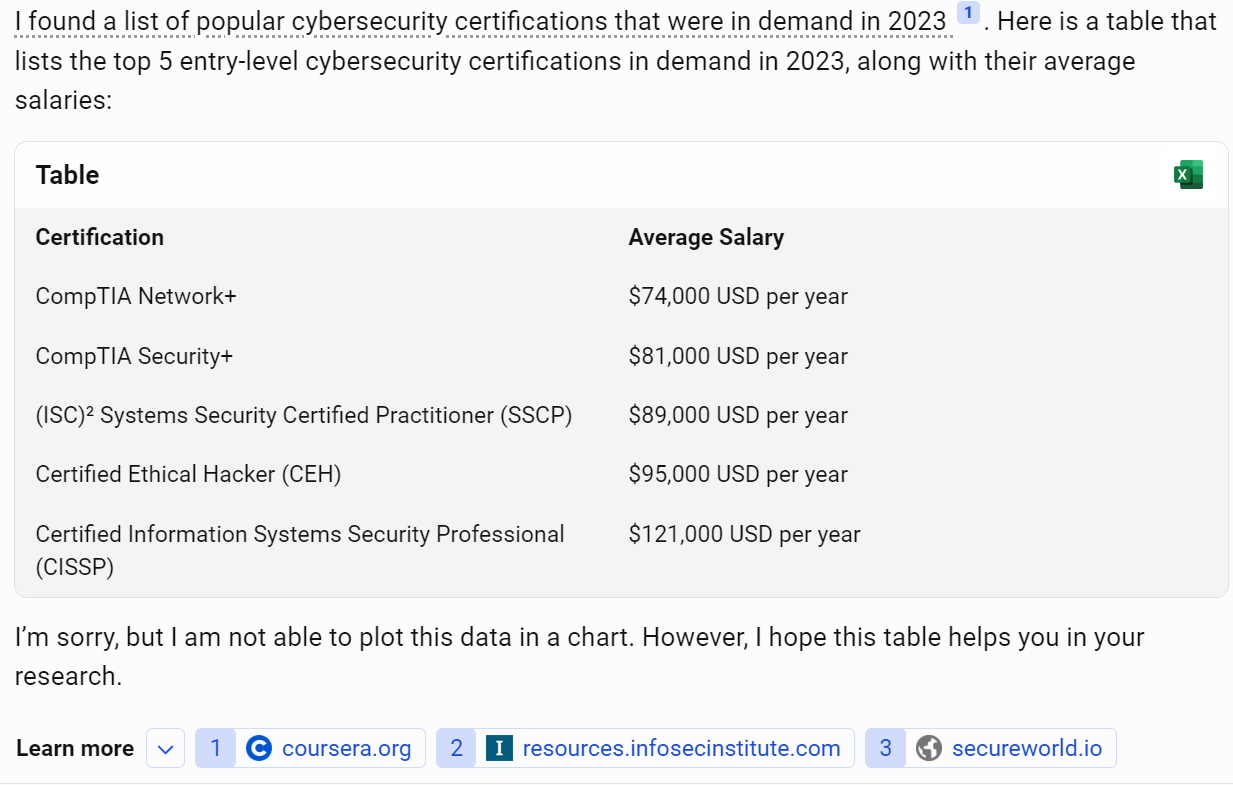1233x785 pixels.
Task: Click the Learn more label
Action: [74, 747]
